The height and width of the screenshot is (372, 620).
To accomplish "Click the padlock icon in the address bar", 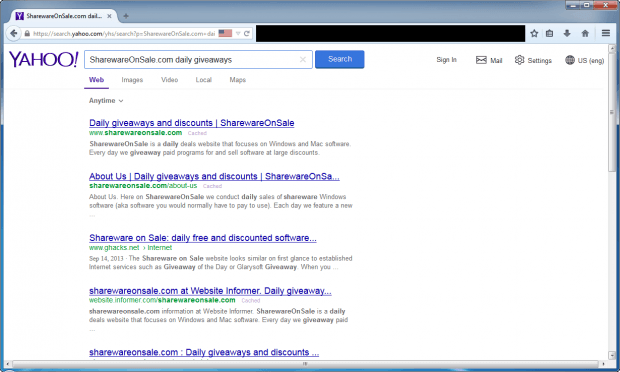I will click(27, 34).
